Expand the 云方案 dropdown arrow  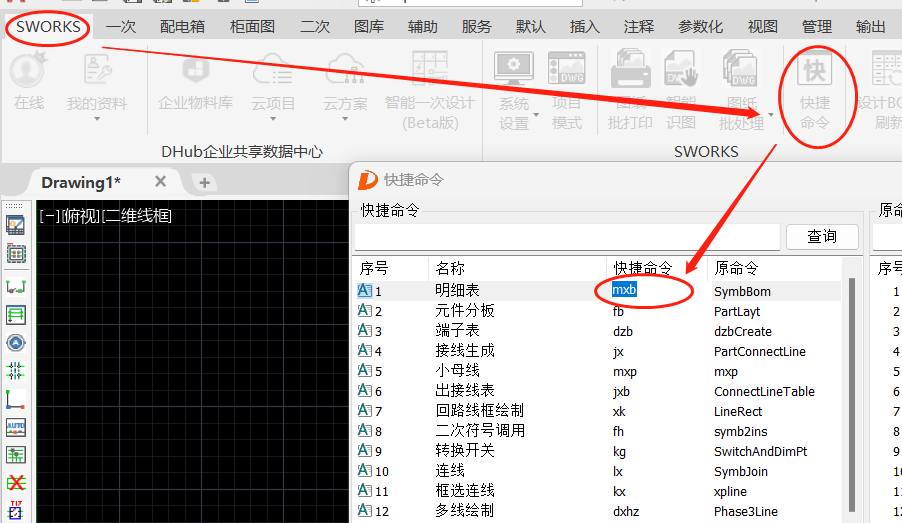pos(345,119)
